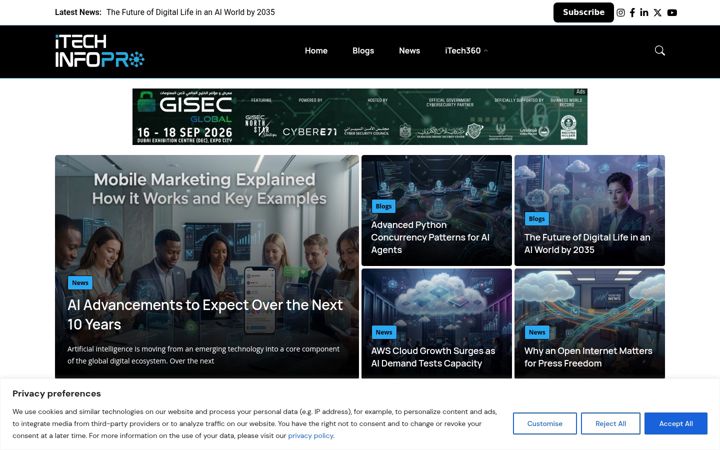The image size is (720, 450).
Task: Click the GISEC Global banner ad
Action: click(360, 117)
